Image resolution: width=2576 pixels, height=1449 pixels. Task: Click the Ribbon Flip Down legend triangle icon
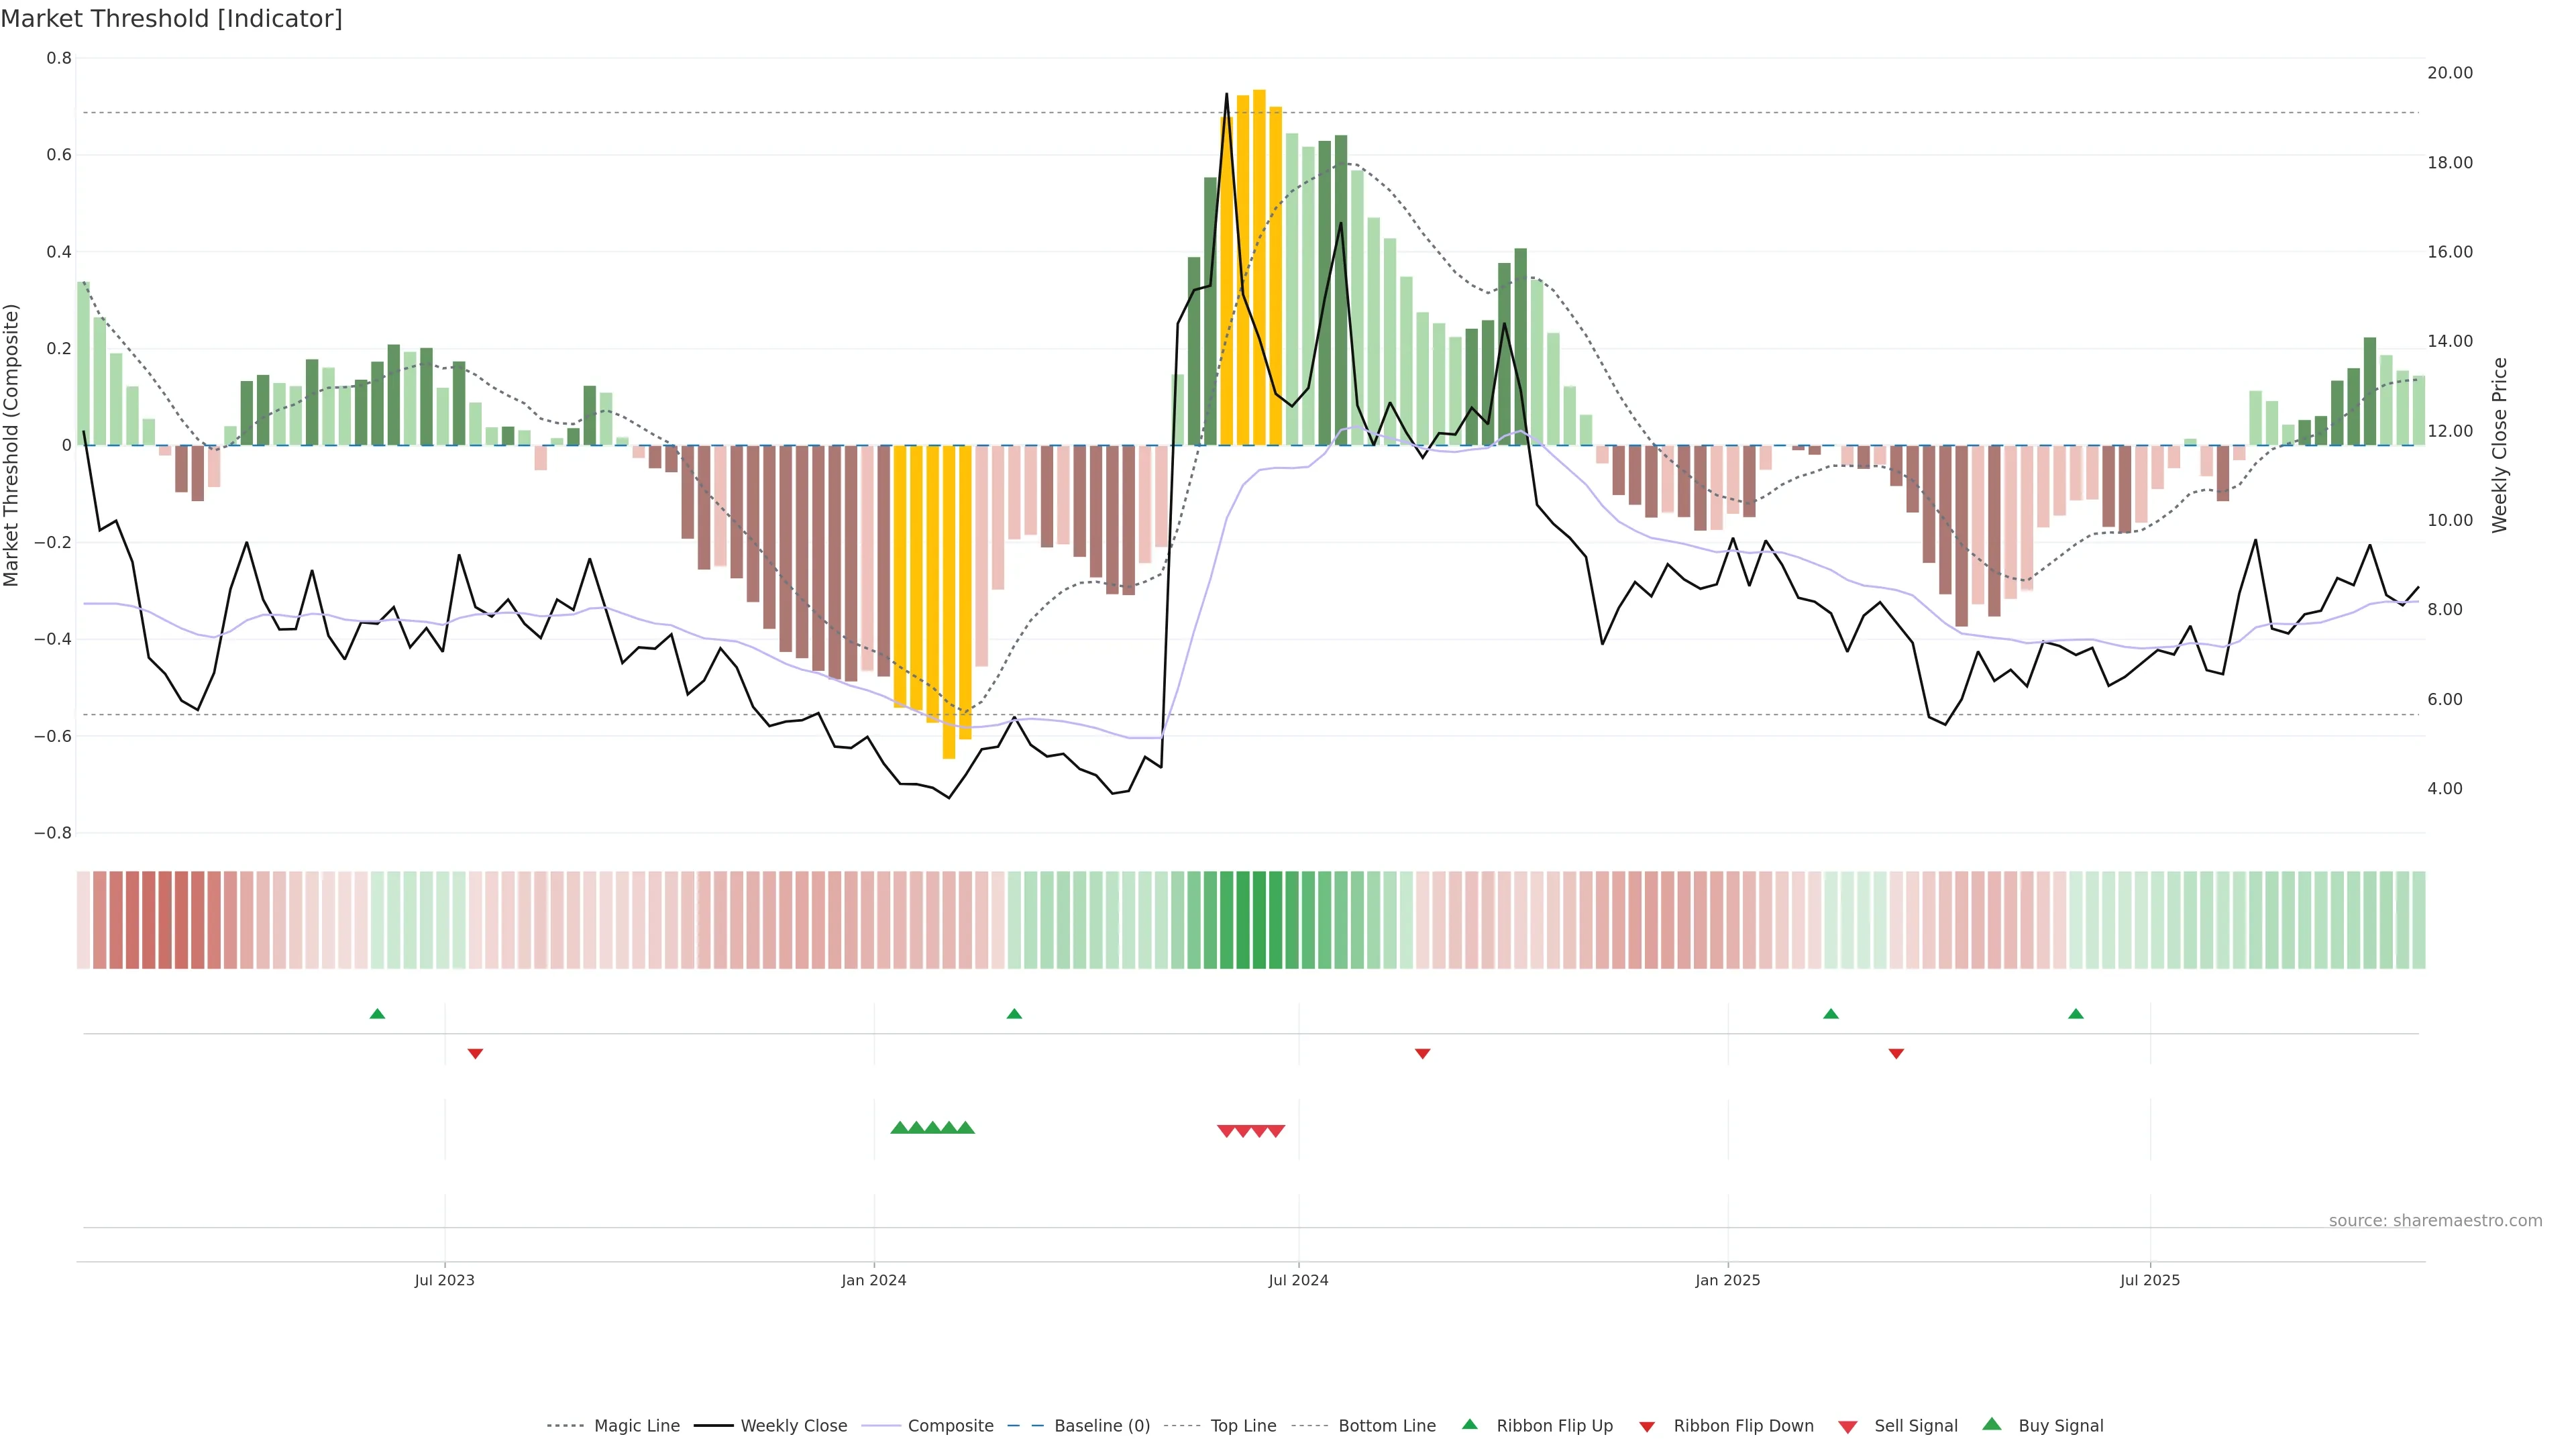click(x=1646, y=1427)
